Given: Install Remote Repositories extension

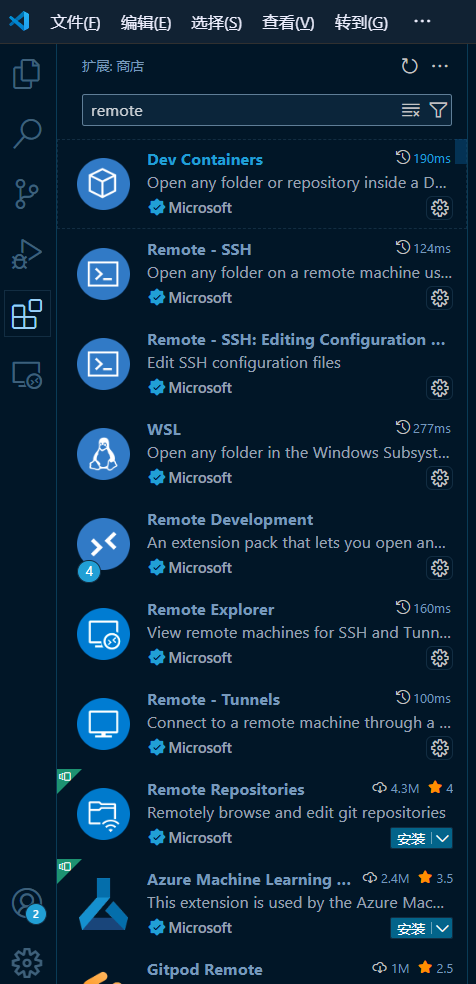Looking at the screenshot, I should (x=412, y=838).
